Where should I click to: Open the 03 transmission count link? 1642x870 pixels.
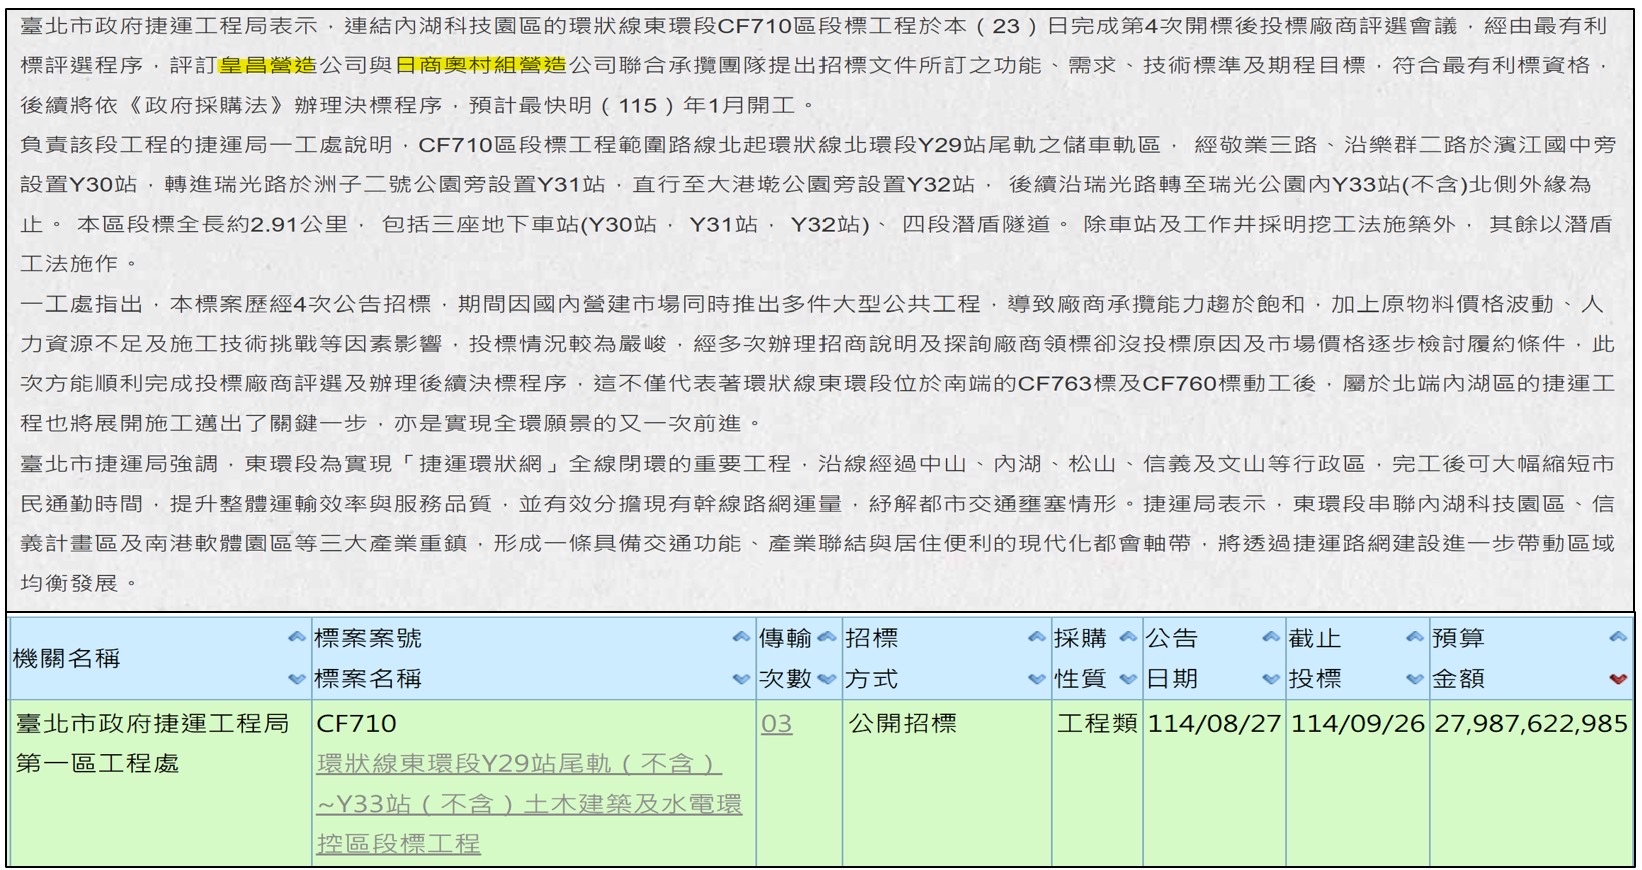pos(776,724)
